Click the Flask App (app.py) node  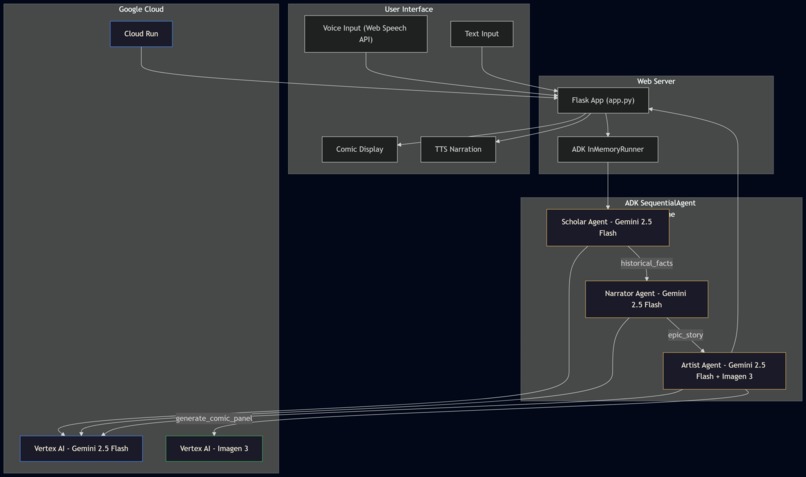tap(603, 100)
